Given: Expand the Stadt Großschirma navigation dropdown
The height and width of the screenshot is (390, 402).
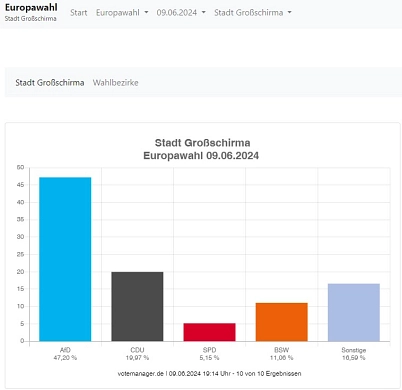Looking at the screenshot, I should click(253, 13).
